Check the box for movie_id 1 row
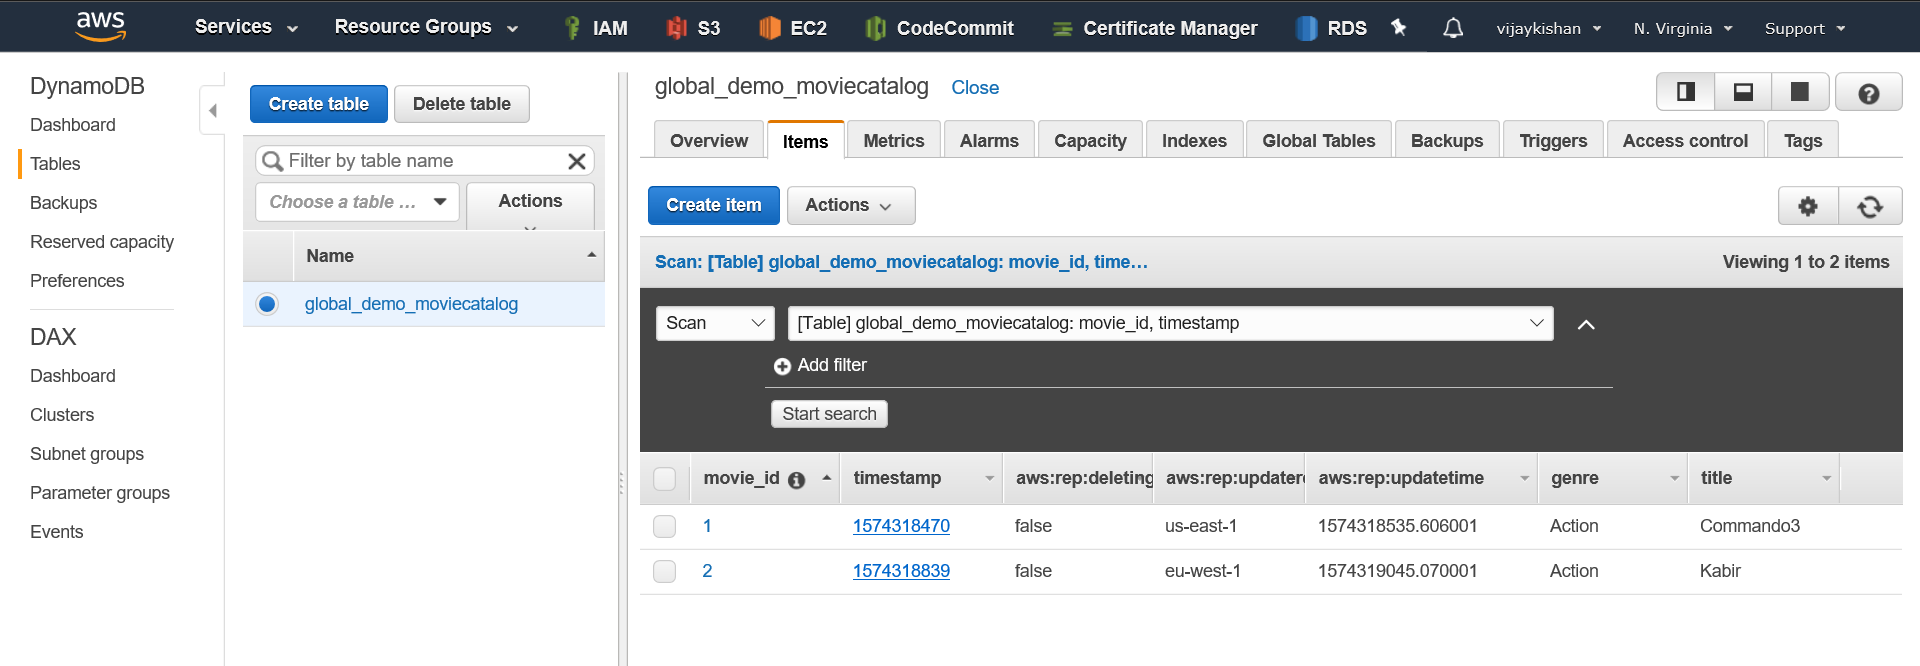 click(x=664, y=526)
